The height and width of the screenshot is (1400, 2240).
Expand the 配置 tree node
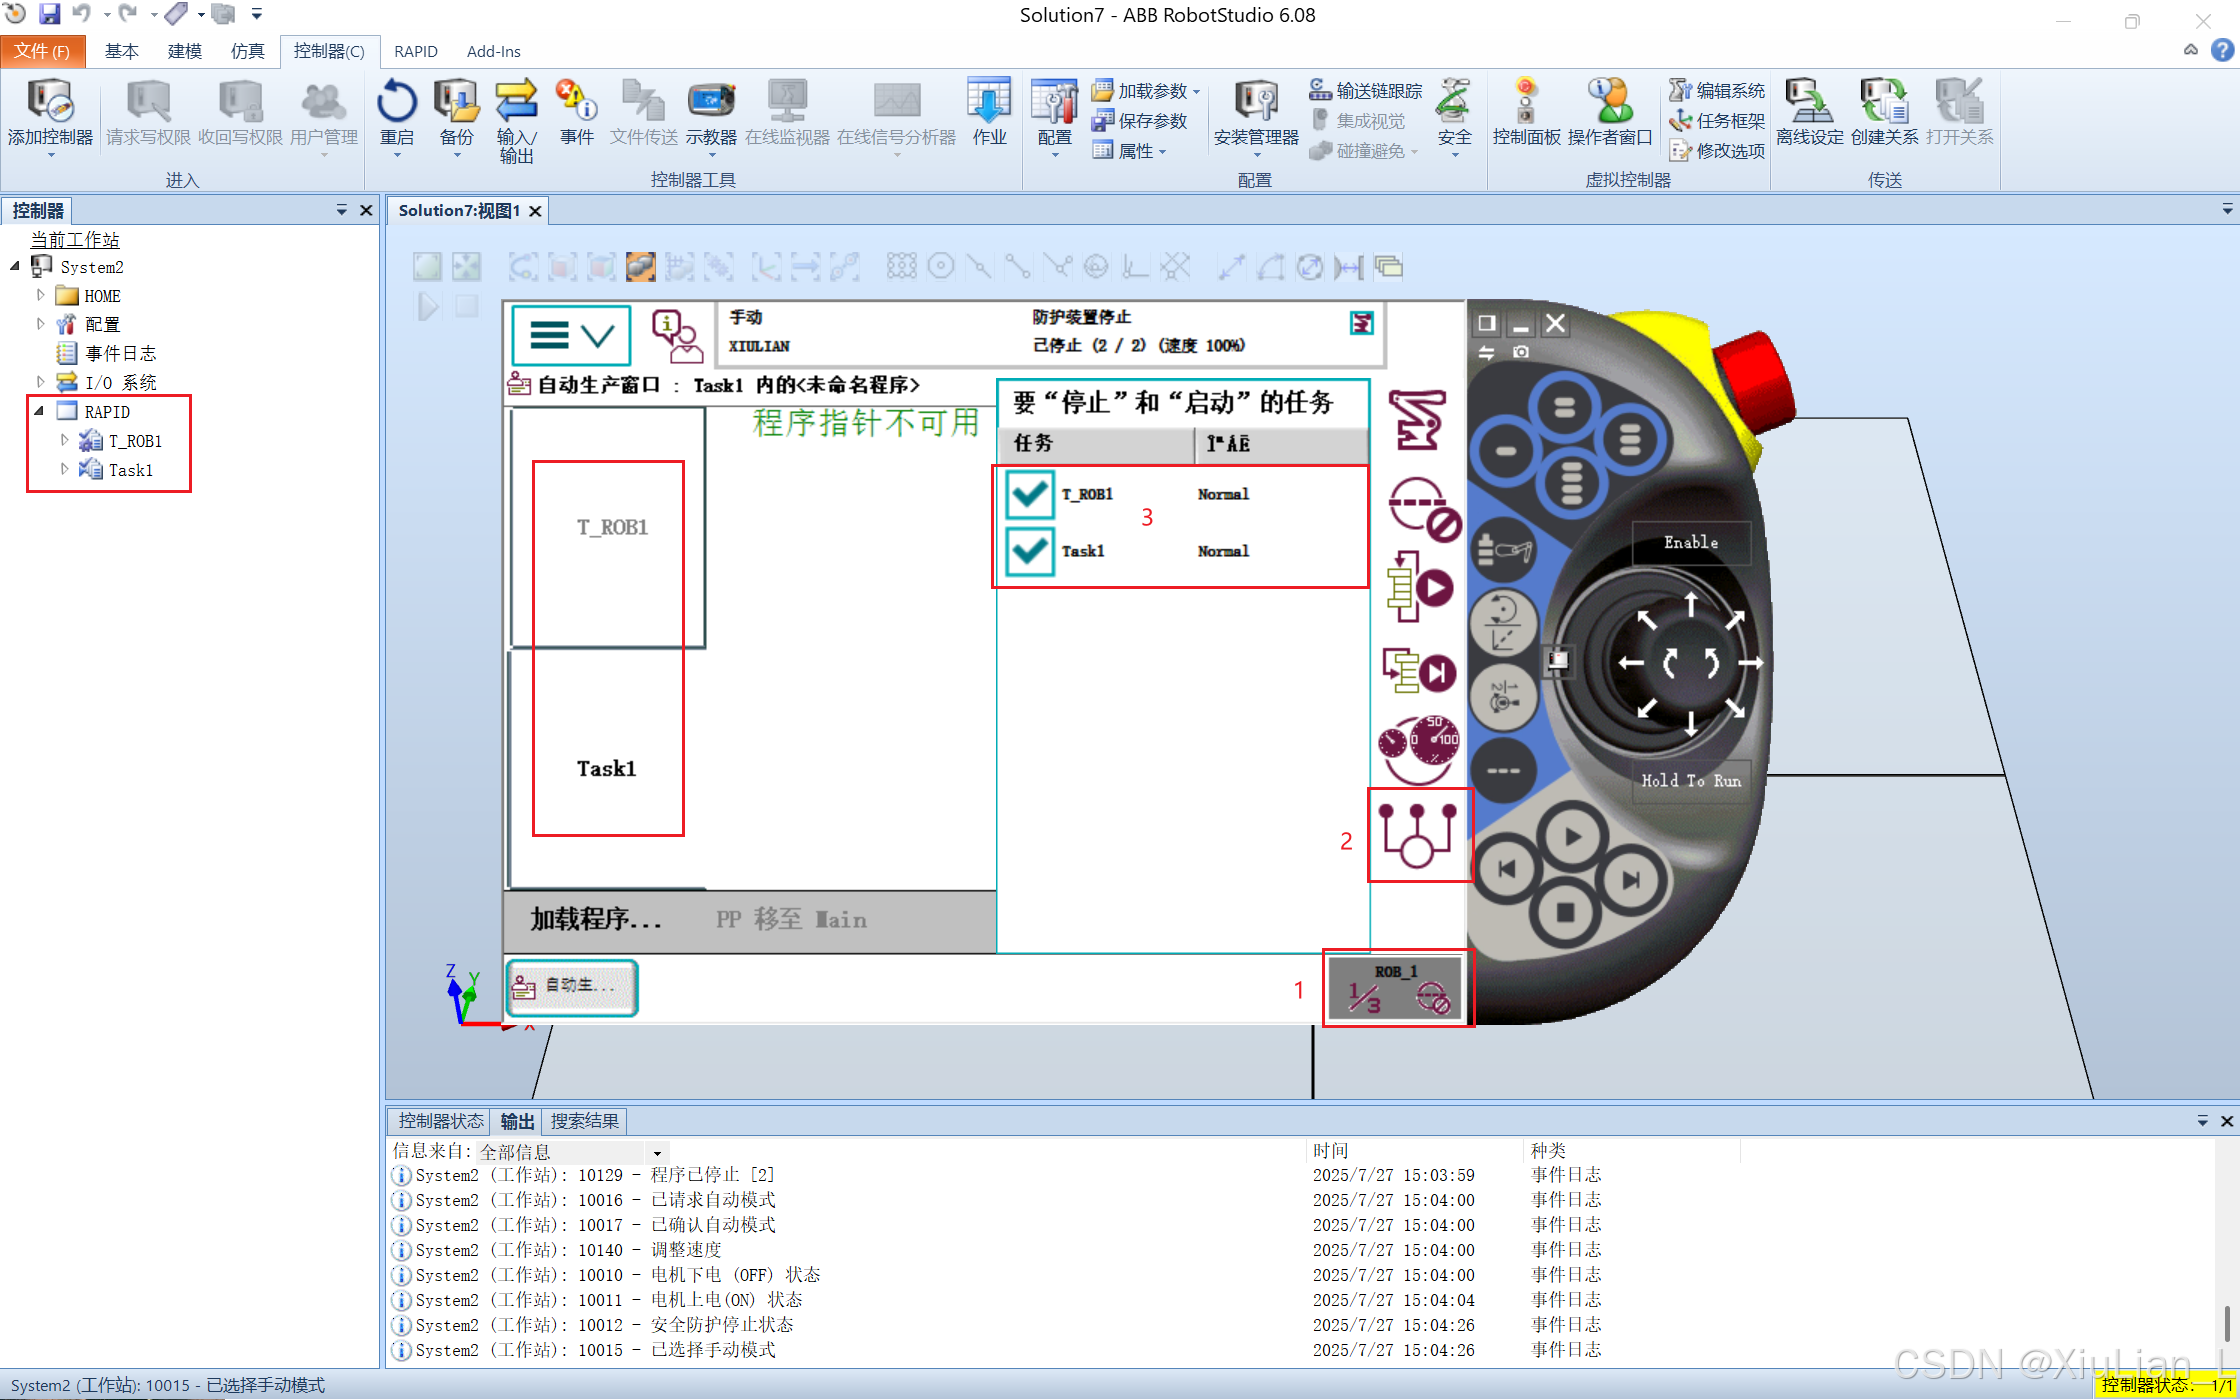40,324
